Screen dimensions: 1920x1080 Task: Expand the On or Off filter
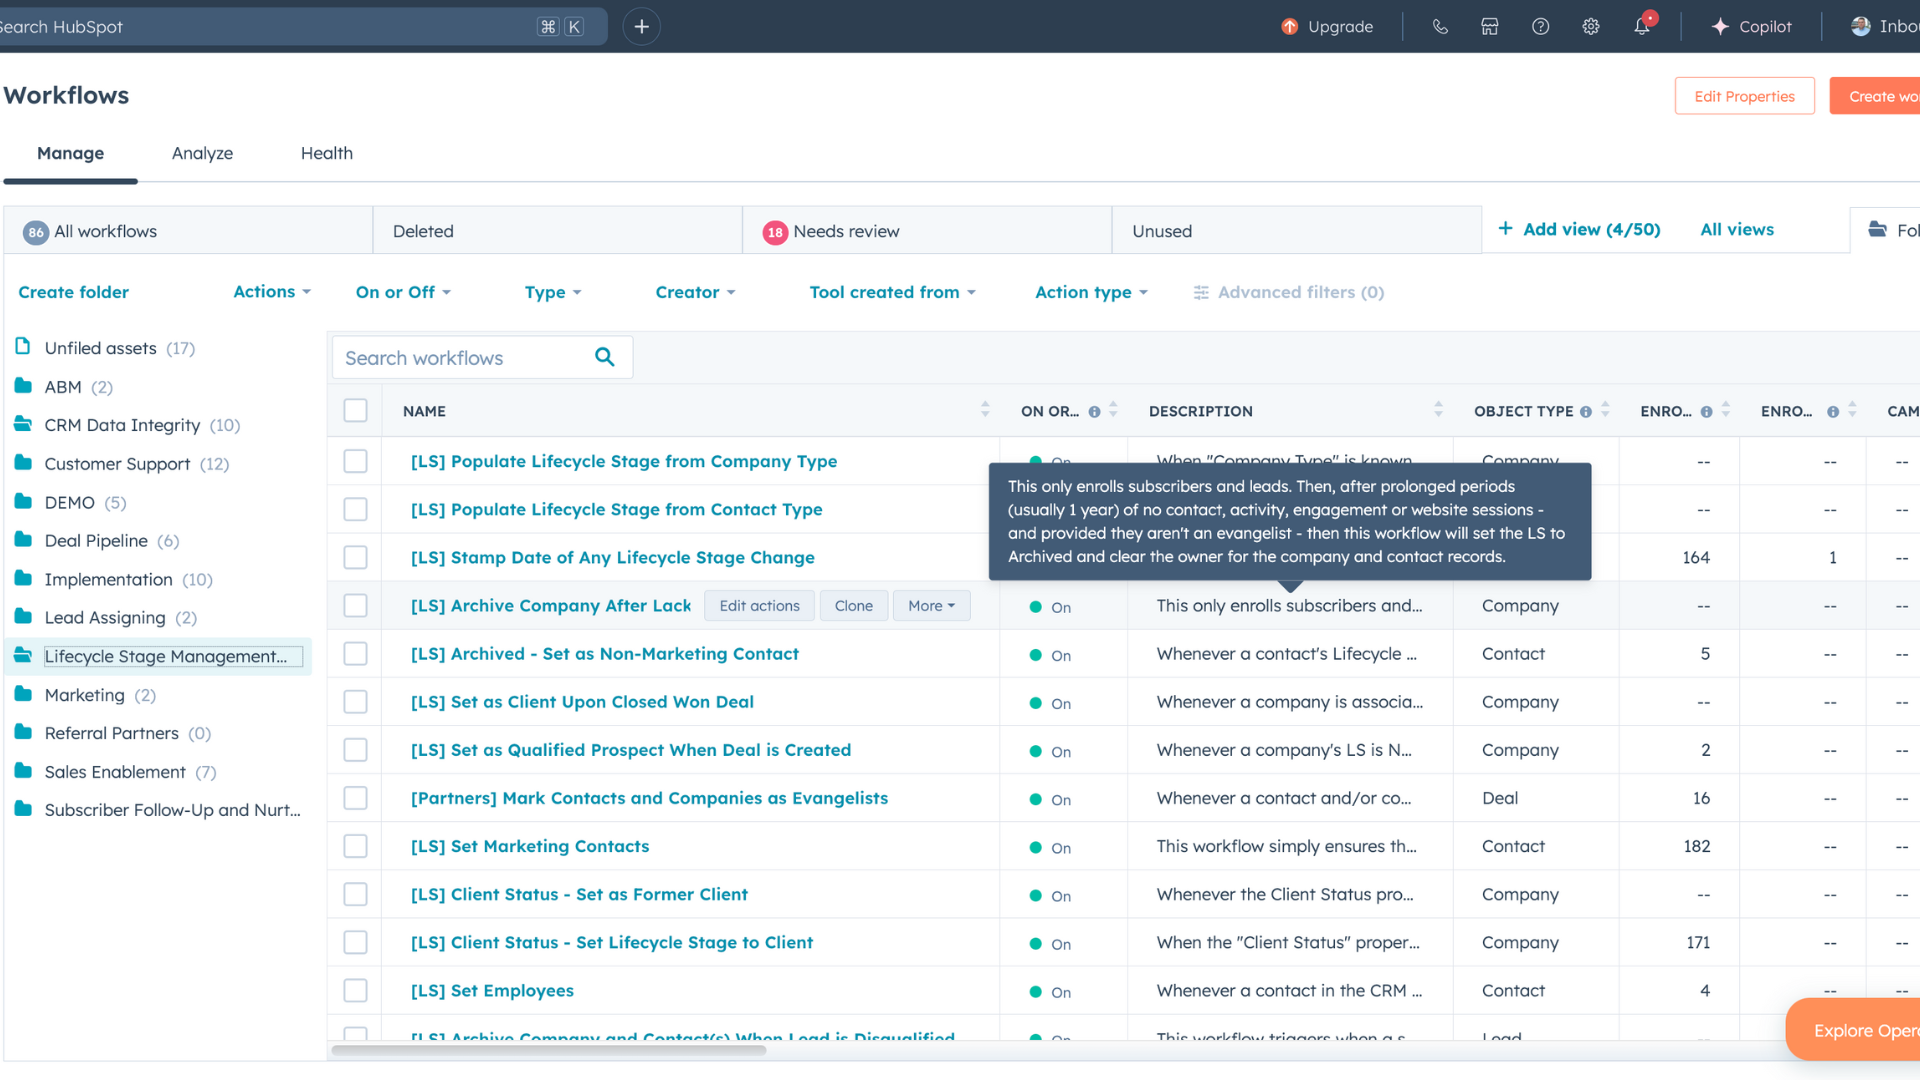point(403,292)
